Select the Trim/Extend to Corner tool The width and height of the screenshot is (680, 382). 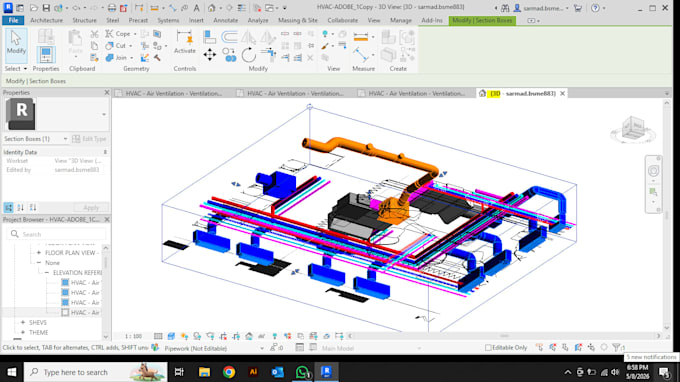point(268,55)
